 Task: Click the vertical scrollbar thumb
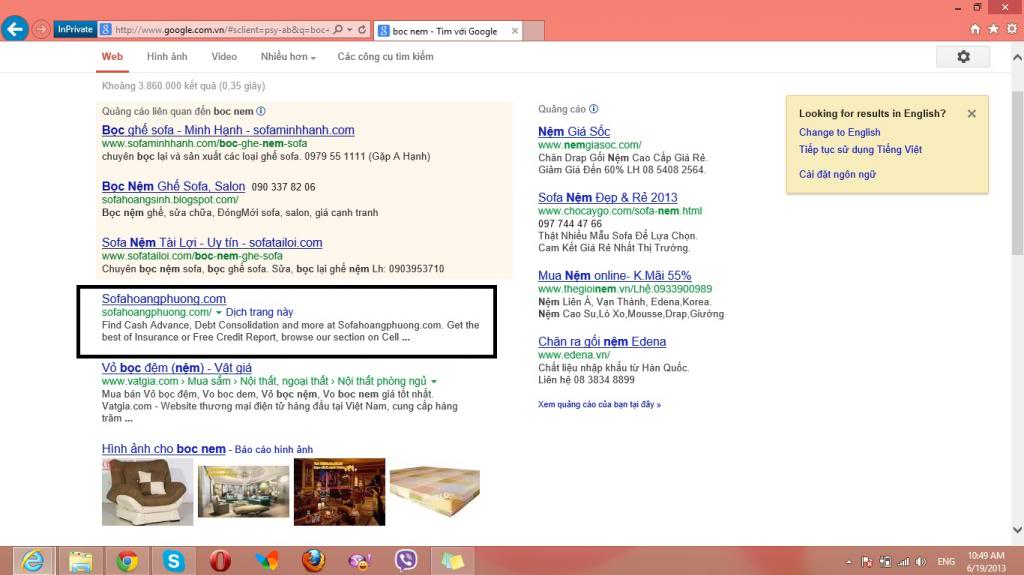tap(1017, 173)
